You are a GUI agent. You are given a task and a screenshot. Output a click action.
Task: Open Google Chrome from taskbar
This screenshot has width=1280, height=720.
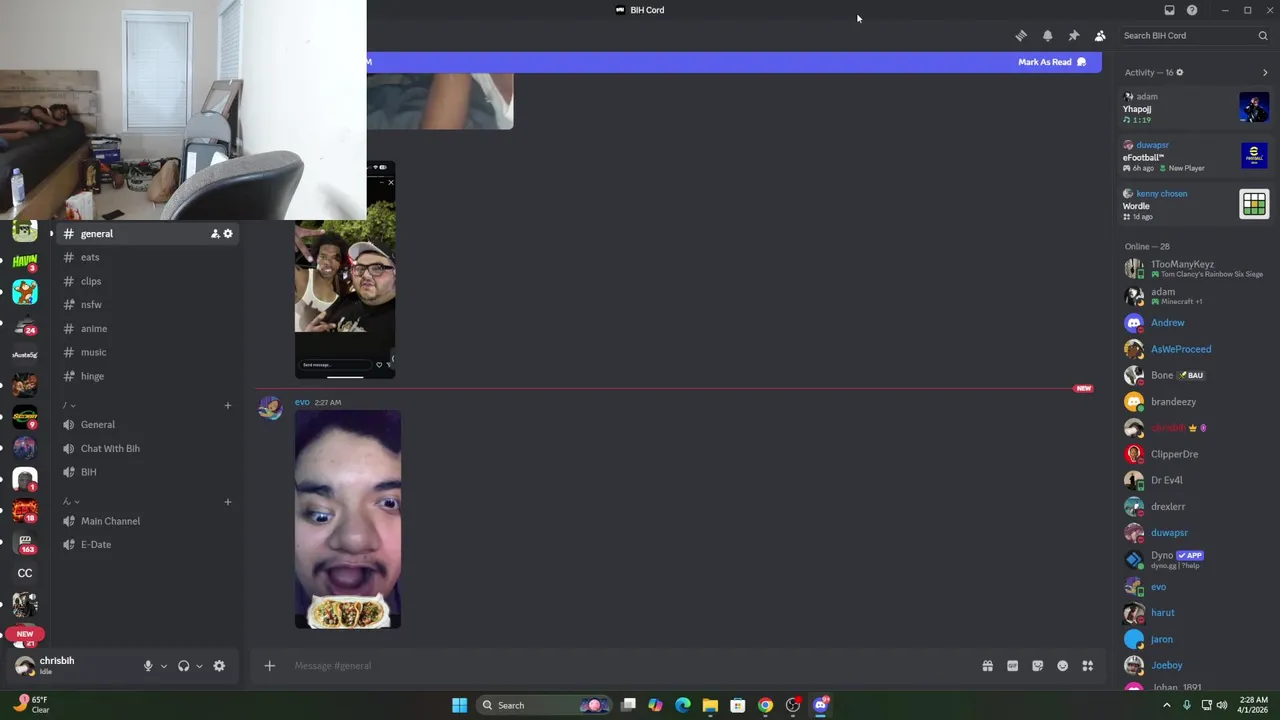coord(765,705)
